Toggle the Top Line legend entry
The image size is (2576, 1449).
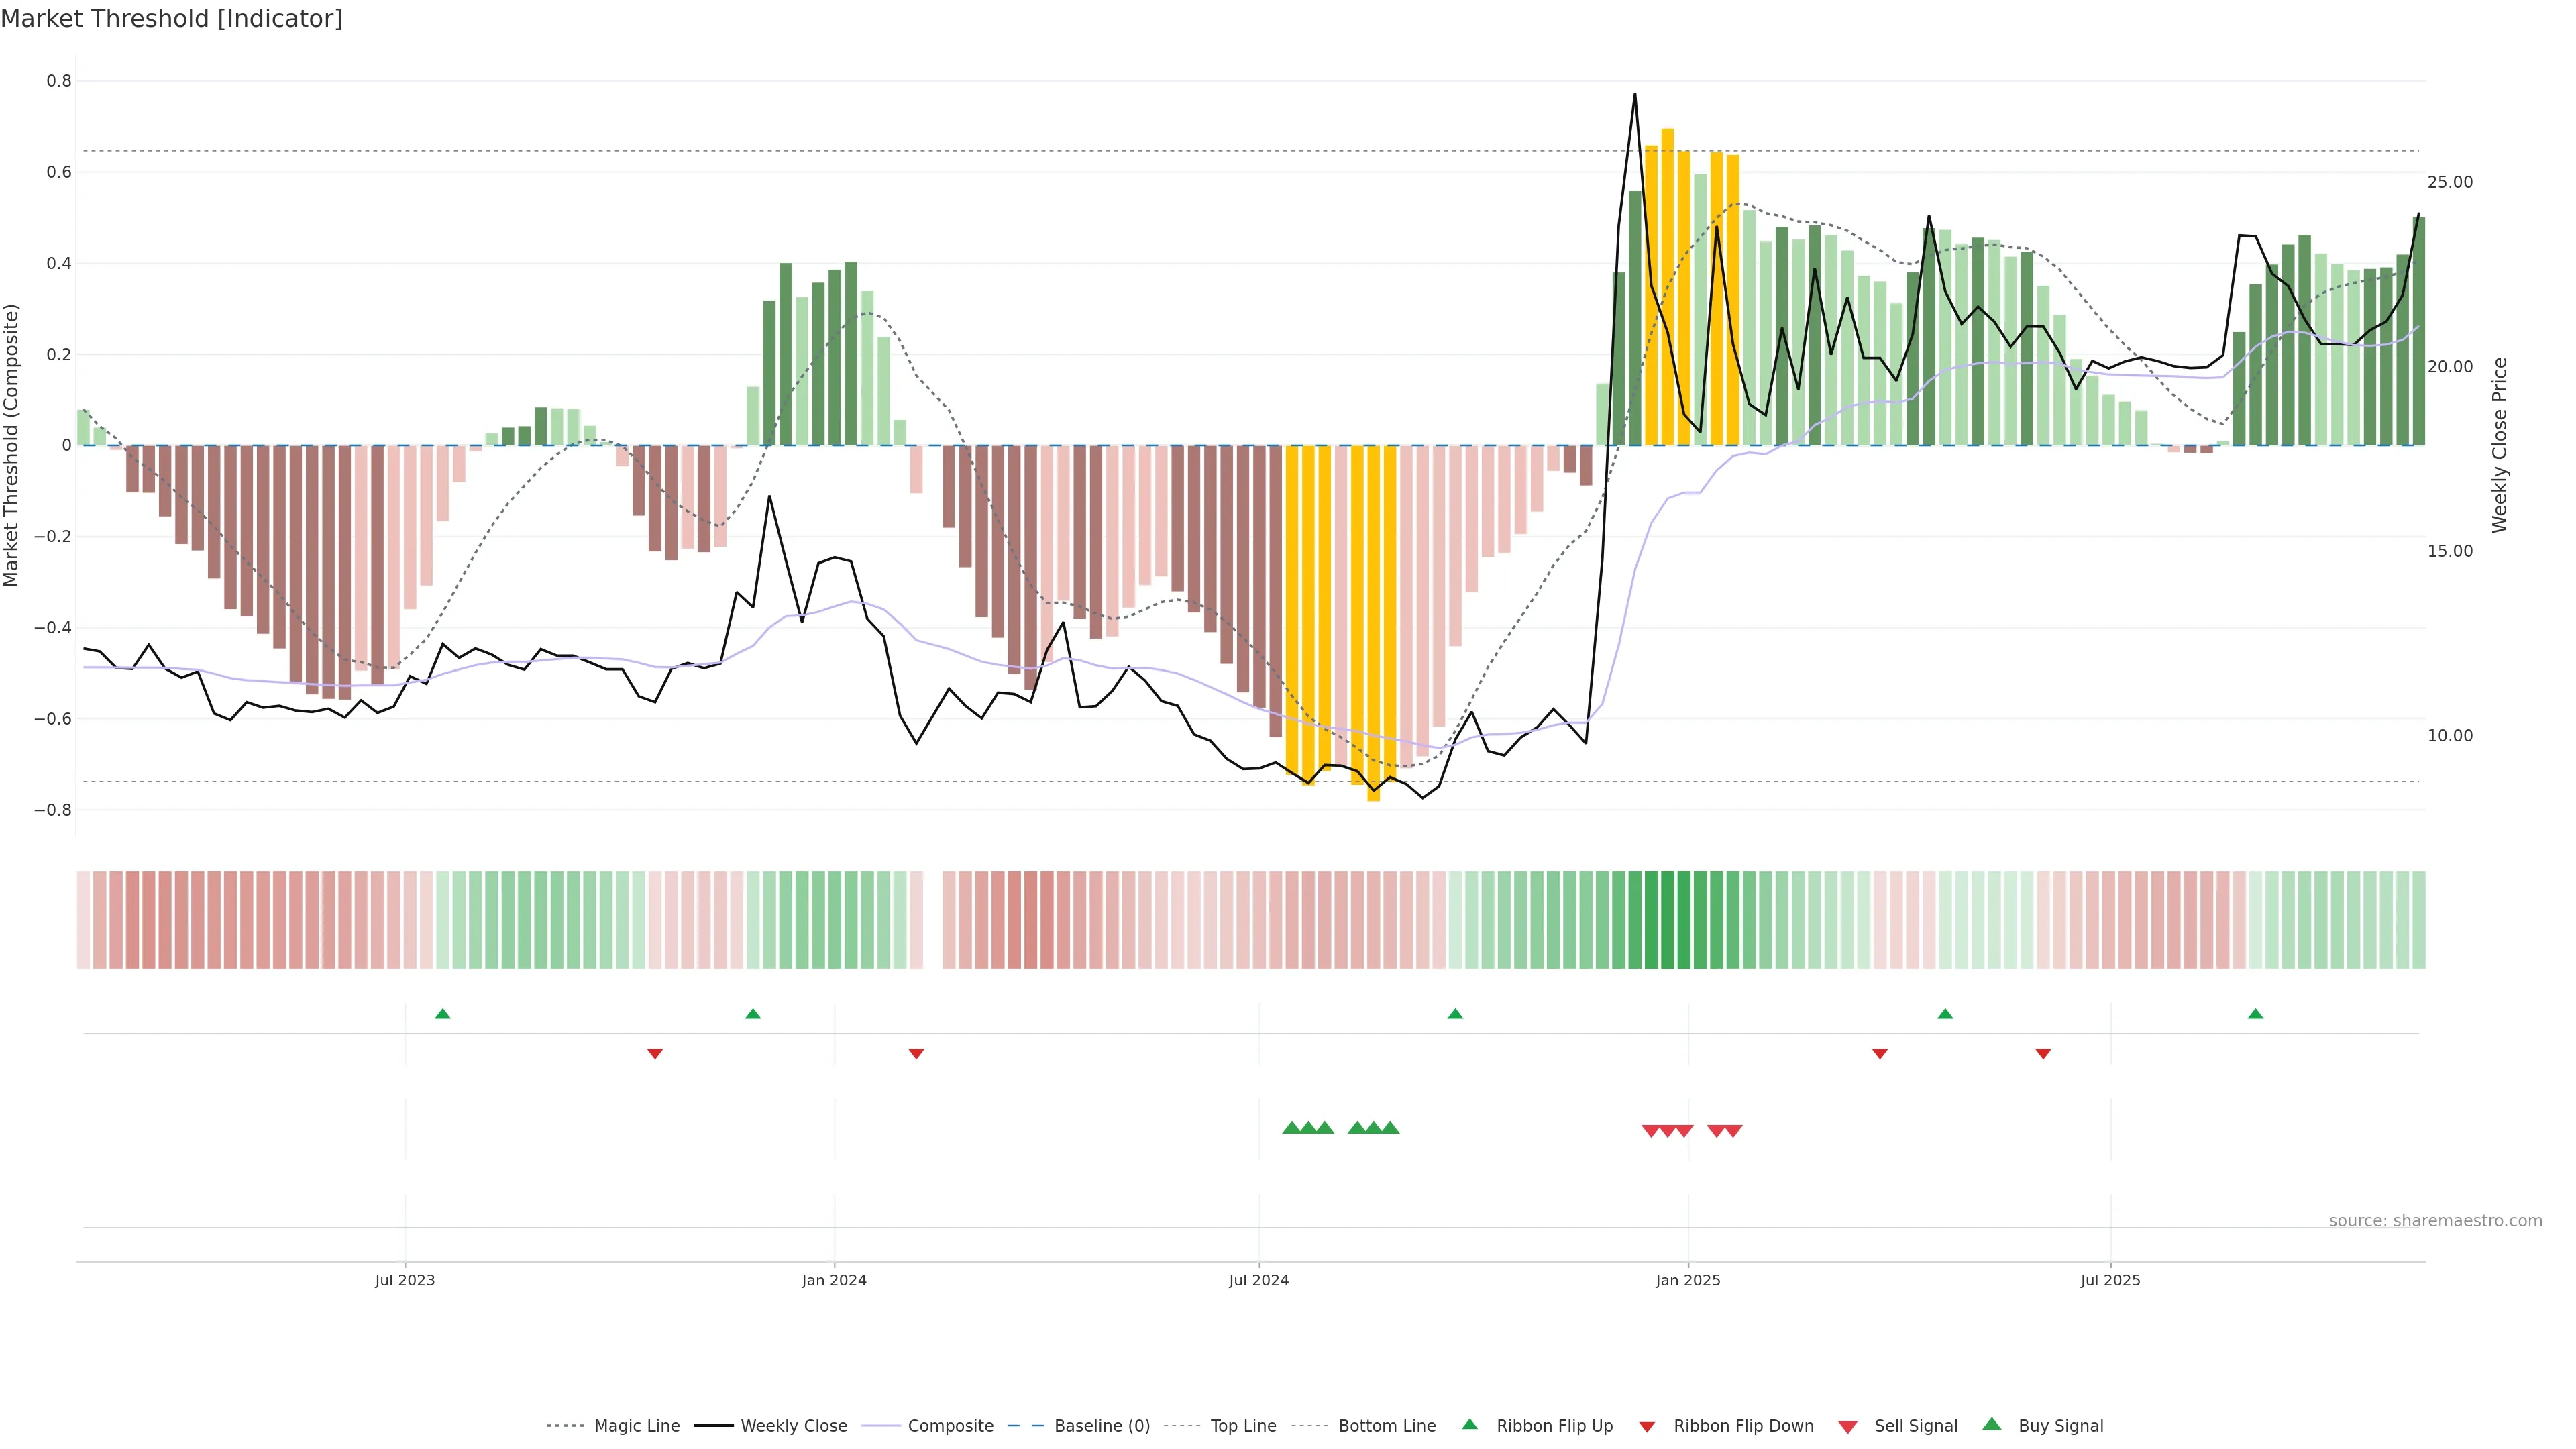[x=1243, y=1426]
